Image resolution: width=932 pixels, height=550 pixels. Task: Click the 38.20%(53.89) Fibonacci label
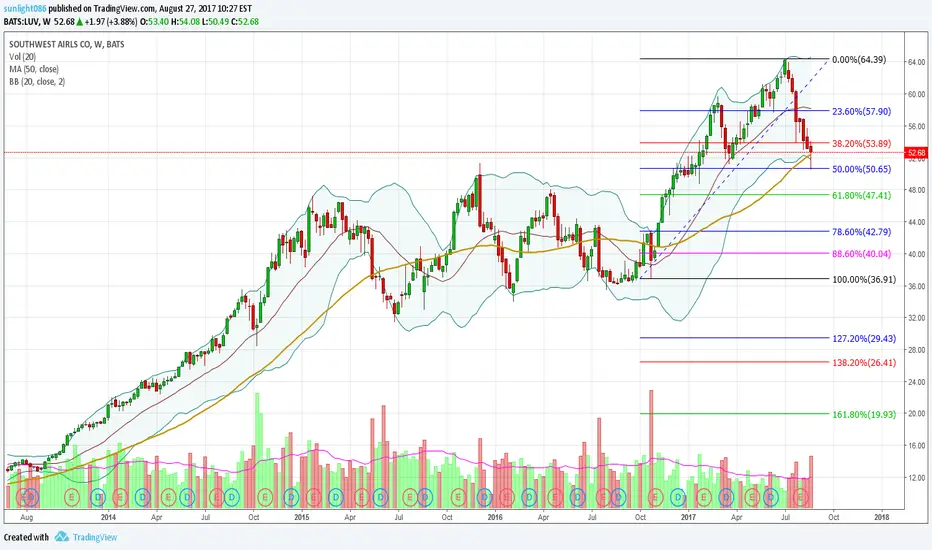861,143
